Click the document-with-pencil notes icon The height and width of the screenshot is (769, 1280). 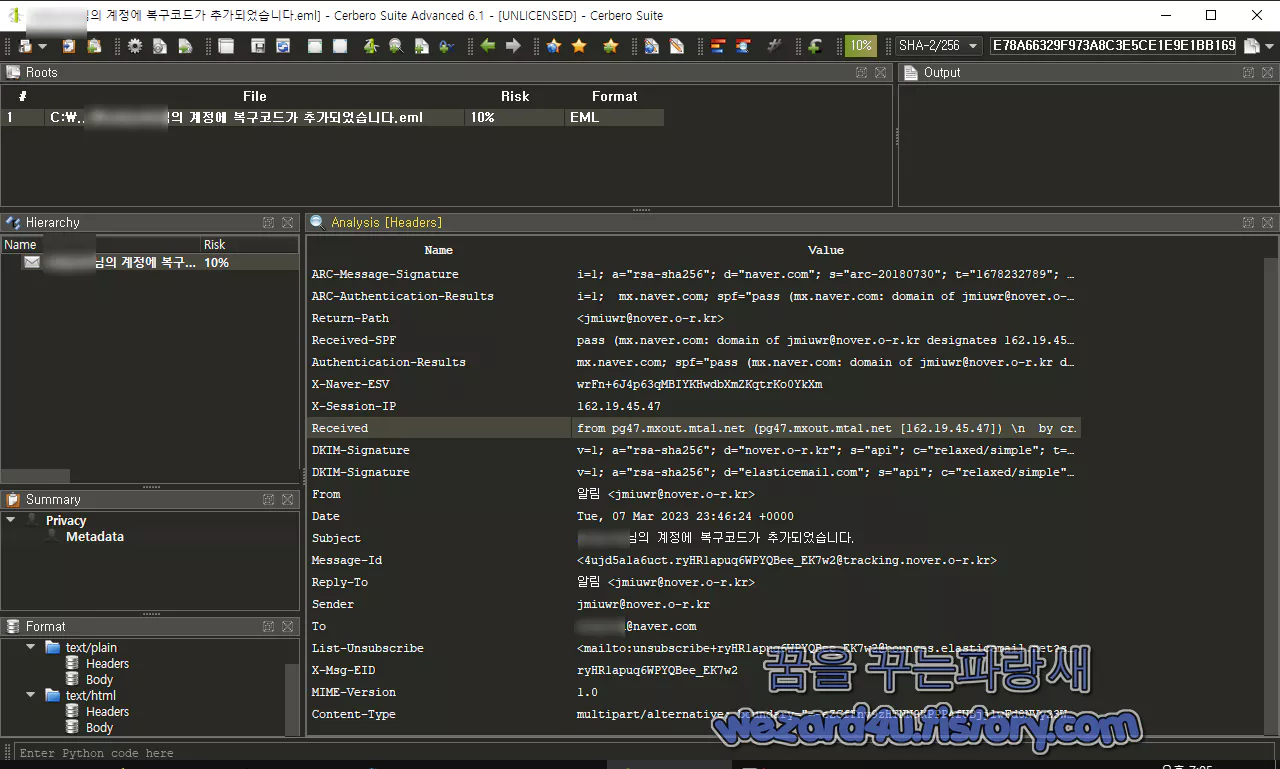677,46
